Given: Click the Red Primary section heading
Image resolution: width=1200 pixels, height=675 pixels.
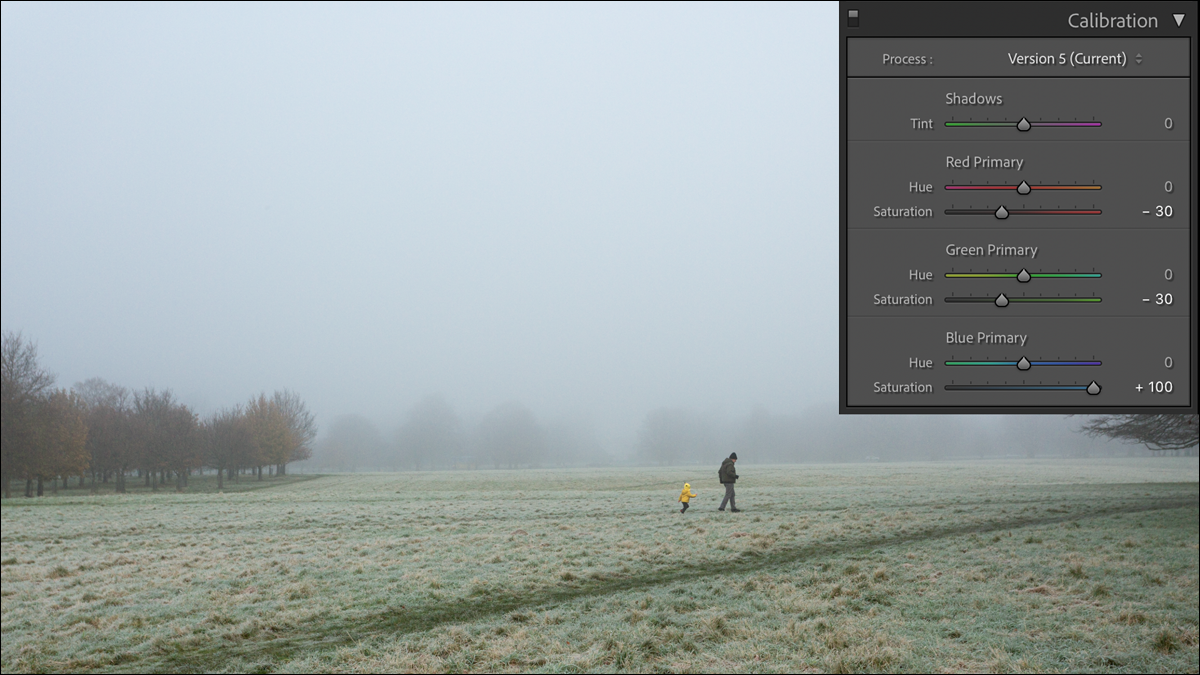Looking at the screenshot, I should [x=984, y=162].
